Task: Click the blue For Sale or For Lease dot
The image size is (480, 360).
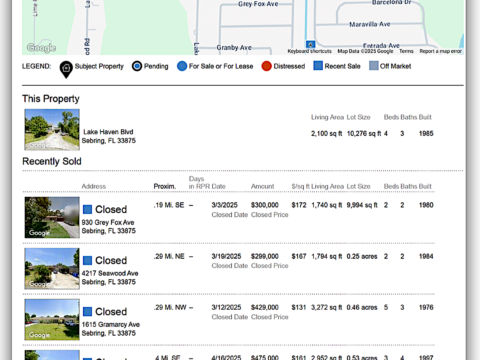Action: [182, 66]
